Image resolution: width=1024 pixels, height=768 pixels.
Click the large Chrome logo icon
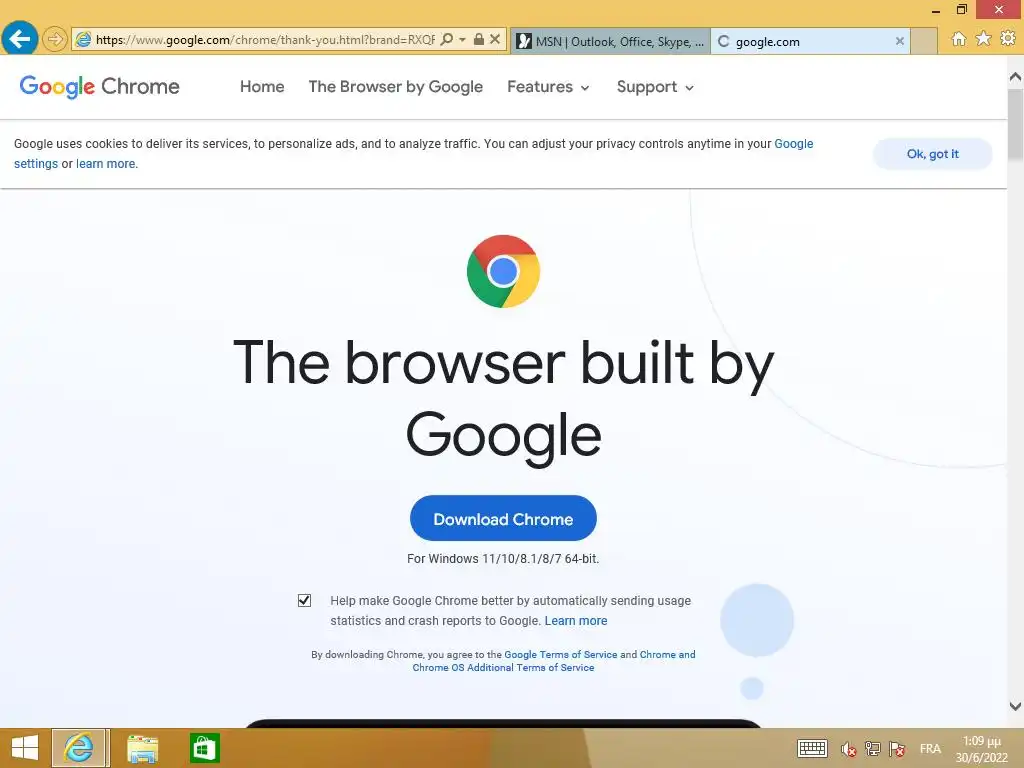coord(503,271)
